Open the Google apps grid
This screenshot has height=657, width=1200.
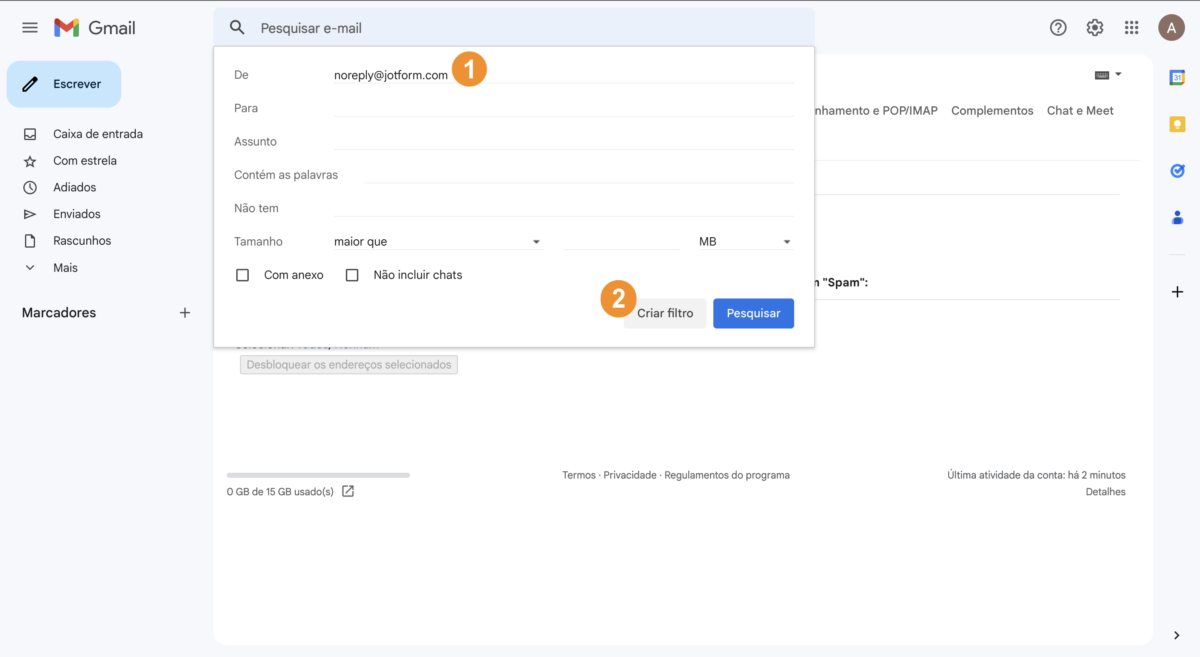pyautogui.click(x=1132, y=28)
